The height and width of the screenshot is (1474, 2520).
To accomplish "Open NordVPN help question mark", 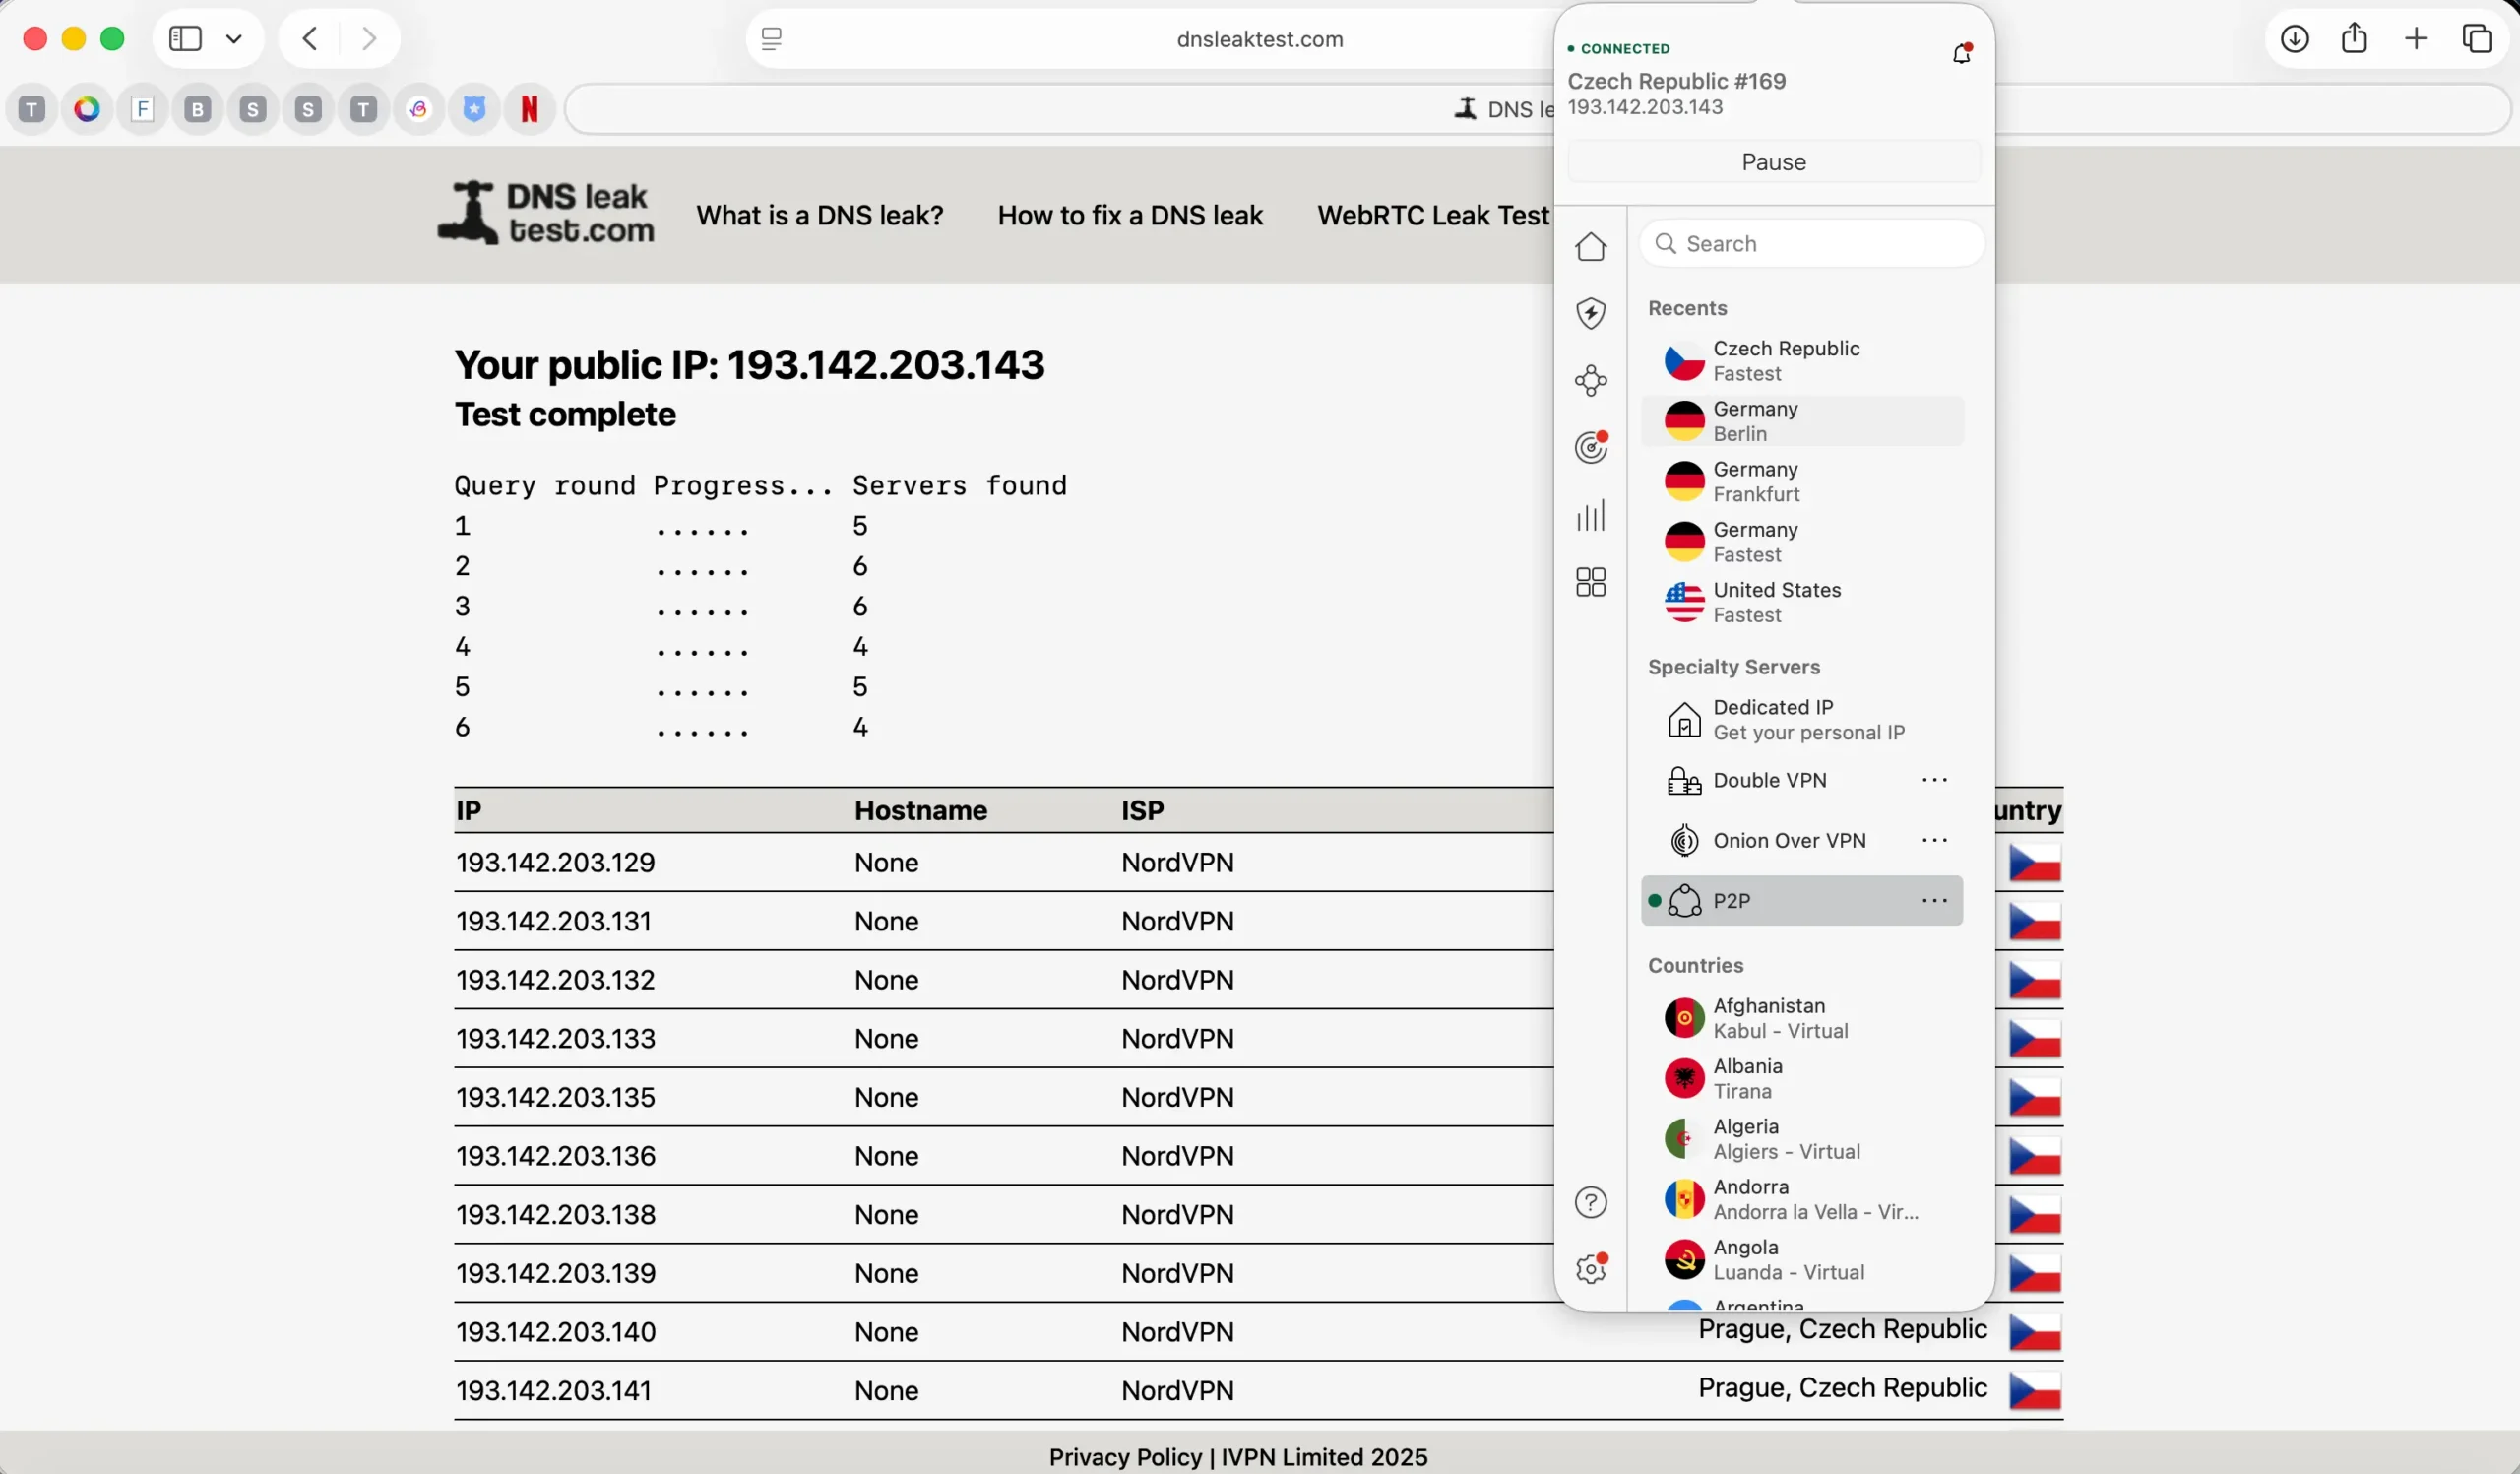I will coord(1591,1203).
